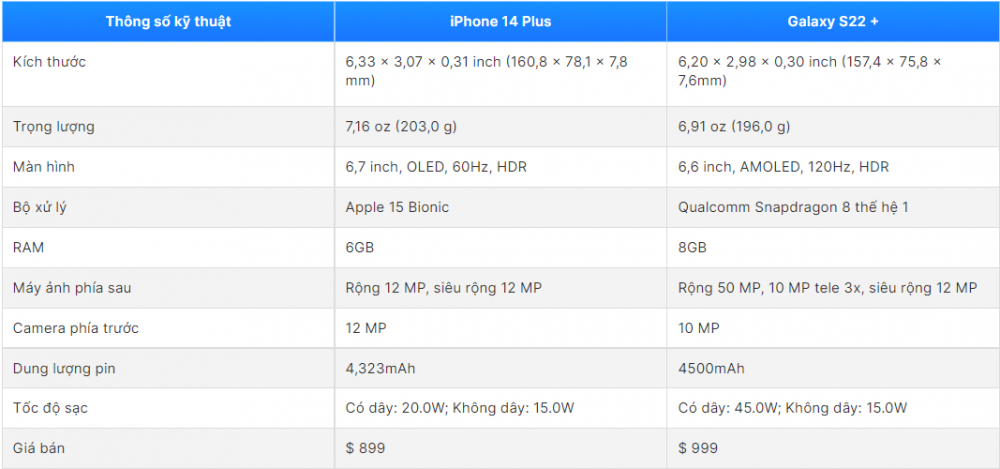Click the "Thông số kỹ thuật" column header
The height and width of the screenshot is (469, 1000).
click(x=168, y=21)
